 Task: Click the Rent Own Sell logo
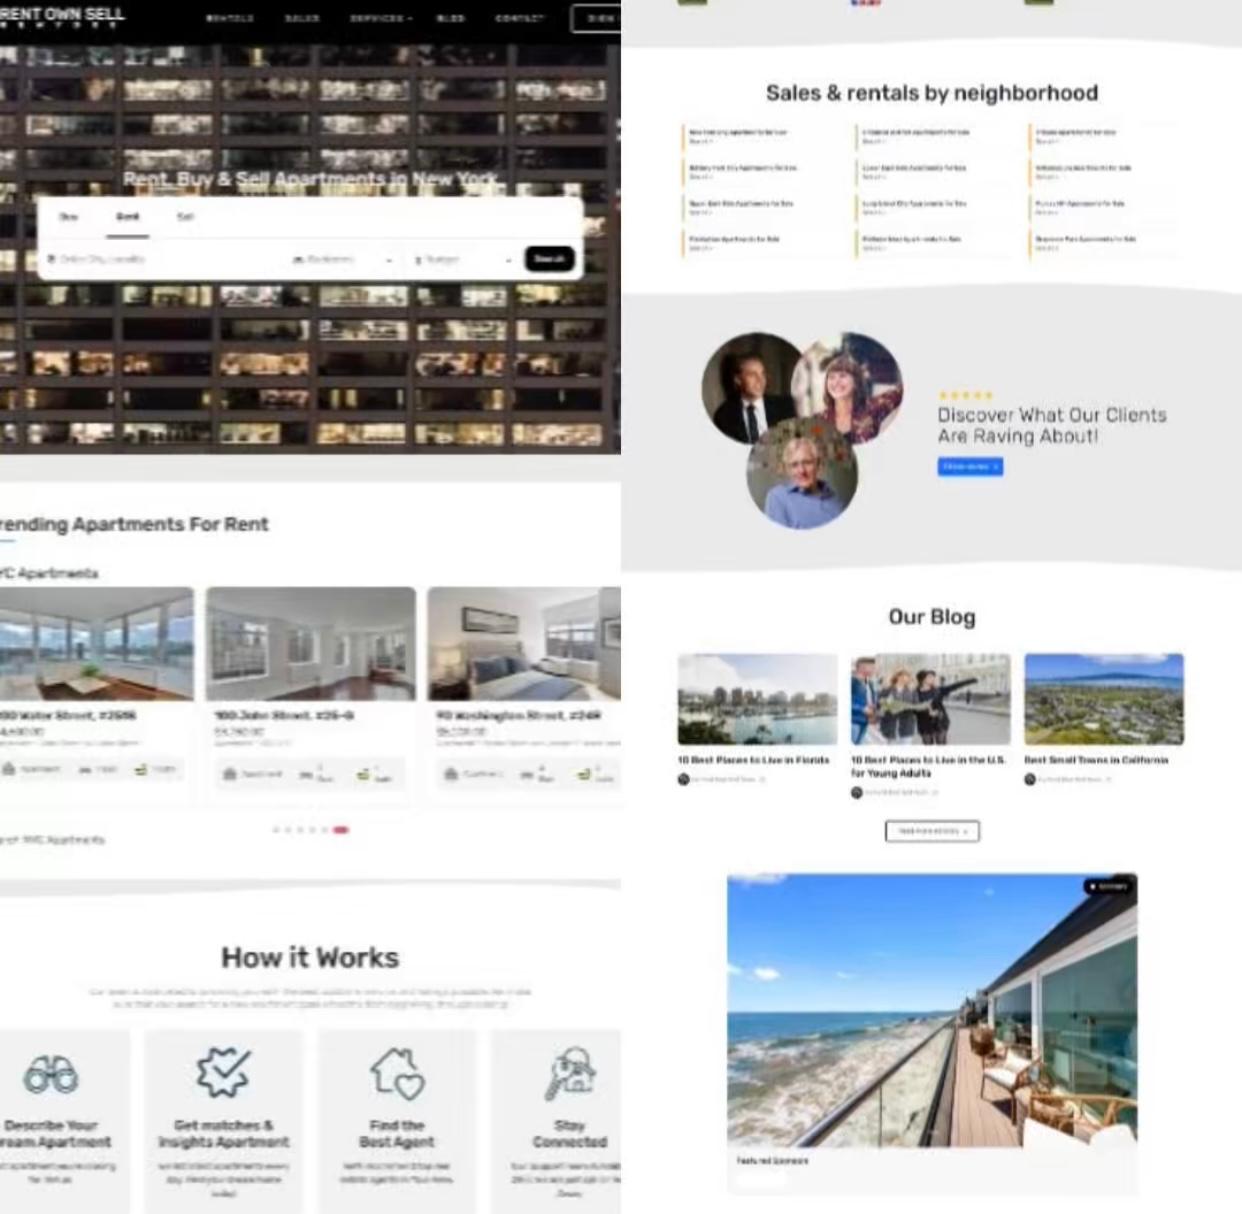click(x=62, y=17)
